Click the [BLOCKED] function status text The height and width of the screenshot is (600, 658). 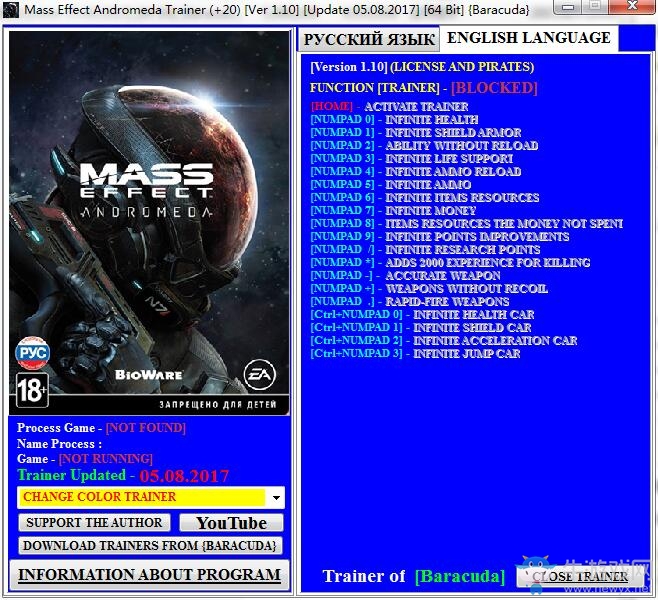tap(494, 88)
